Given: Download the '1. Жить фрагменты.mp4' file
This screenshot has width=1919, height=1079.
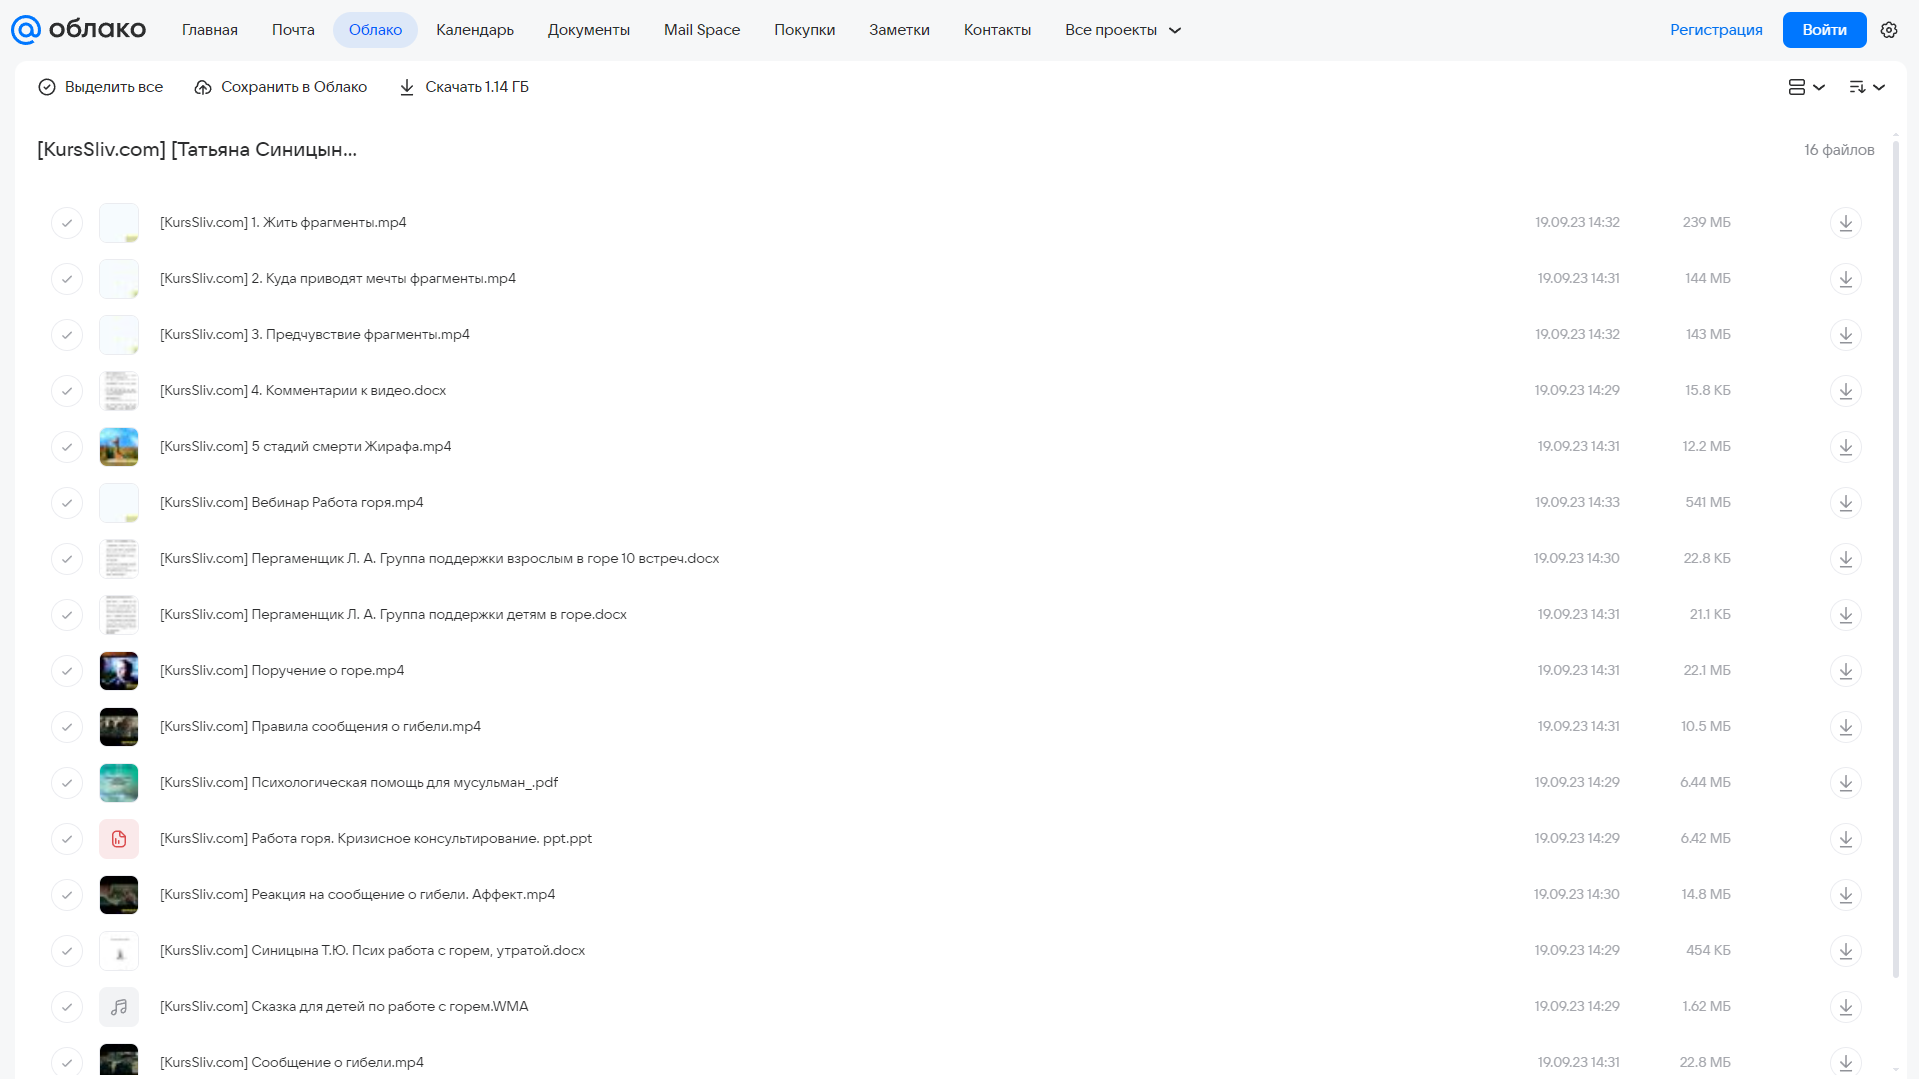Looking at the screenshot, I should [x=1846, y=223].
